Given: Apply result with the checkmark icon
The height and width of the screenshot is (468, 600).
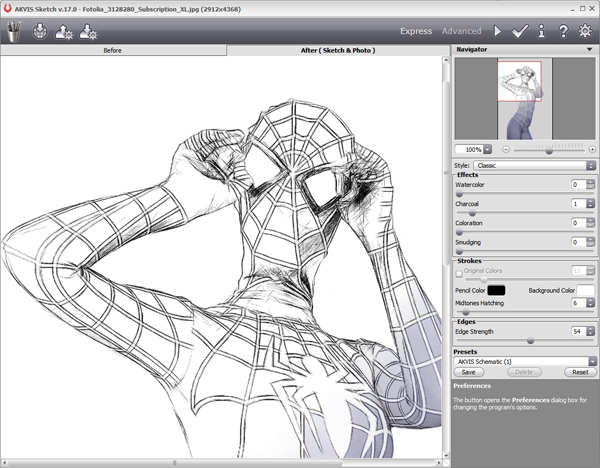Looking at the screenshot, I should [520, 31].
